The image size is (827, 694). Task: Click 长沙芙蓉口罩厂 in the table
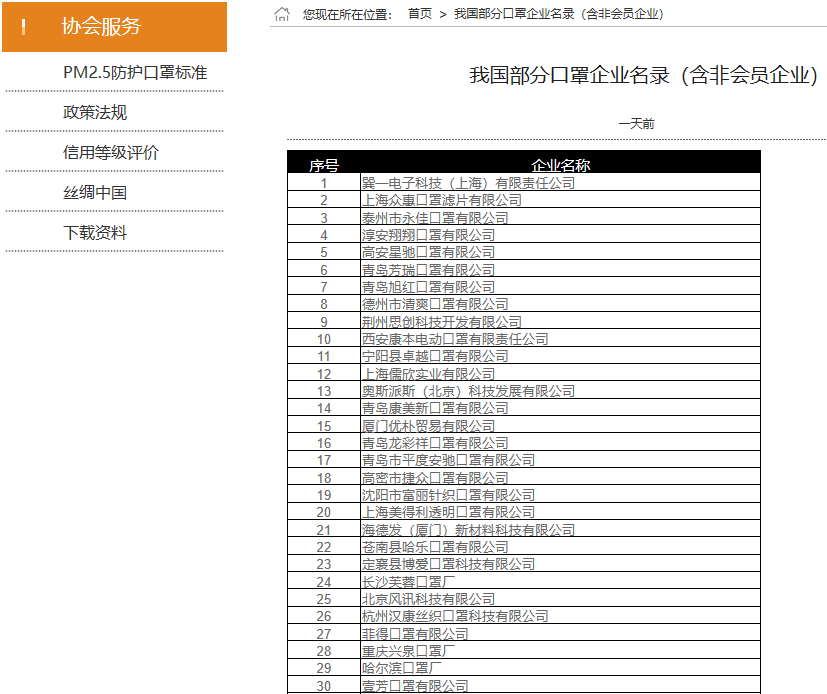point(408,582)
